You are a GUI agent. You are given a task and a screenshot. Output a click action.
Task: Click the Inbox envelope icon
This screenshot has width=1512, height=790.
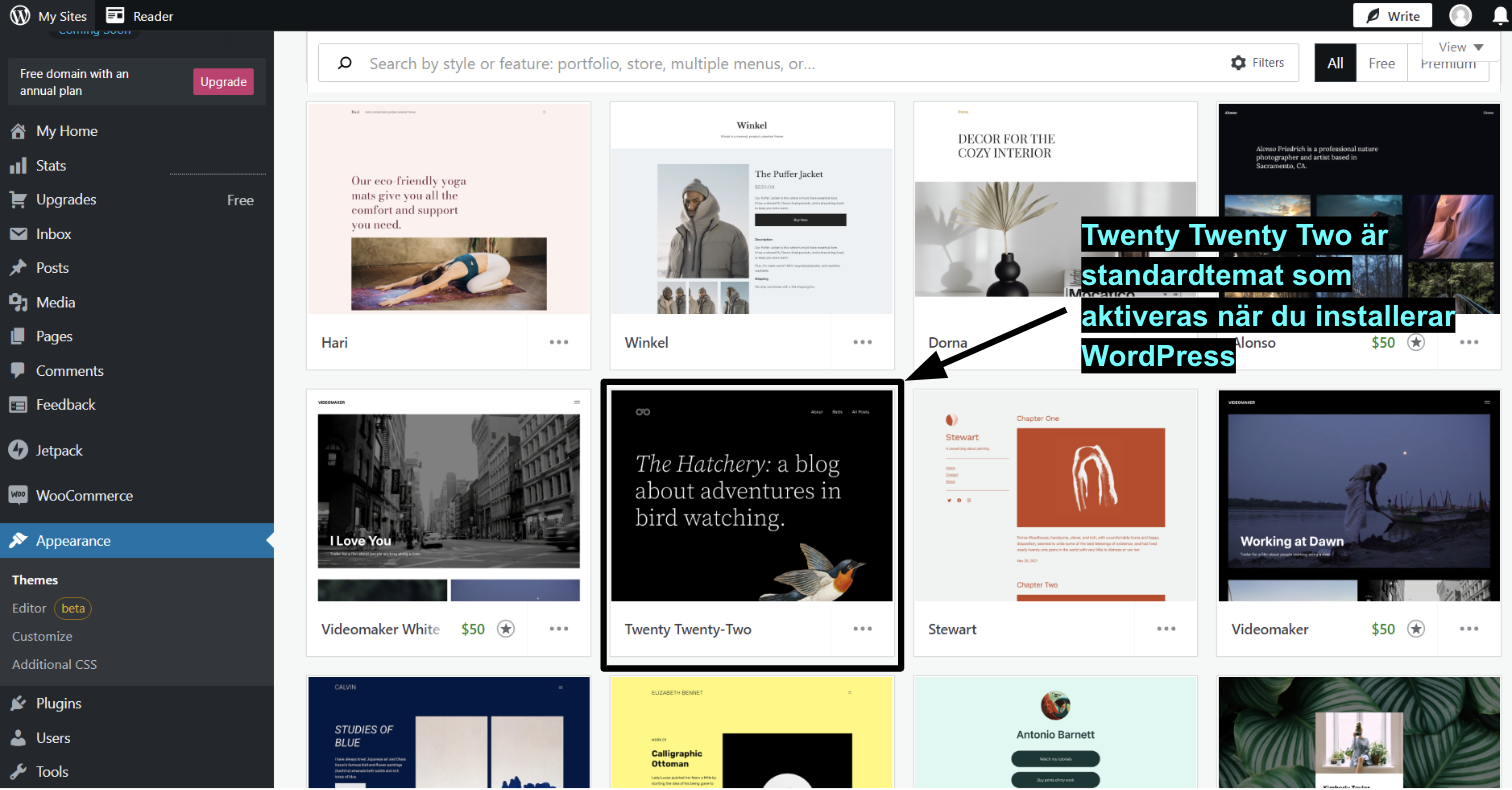click(x=18, y=234)
